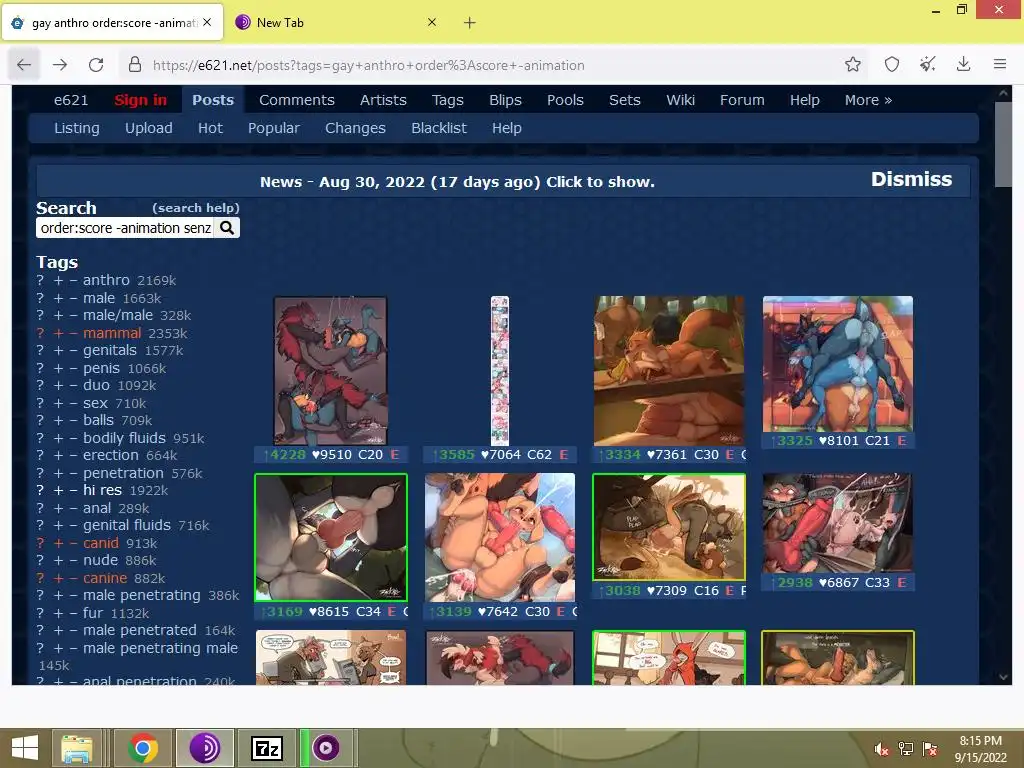Click the anthro tag name link
The height and width of the screenshot is (768, 1024).
tap(106, 280)
